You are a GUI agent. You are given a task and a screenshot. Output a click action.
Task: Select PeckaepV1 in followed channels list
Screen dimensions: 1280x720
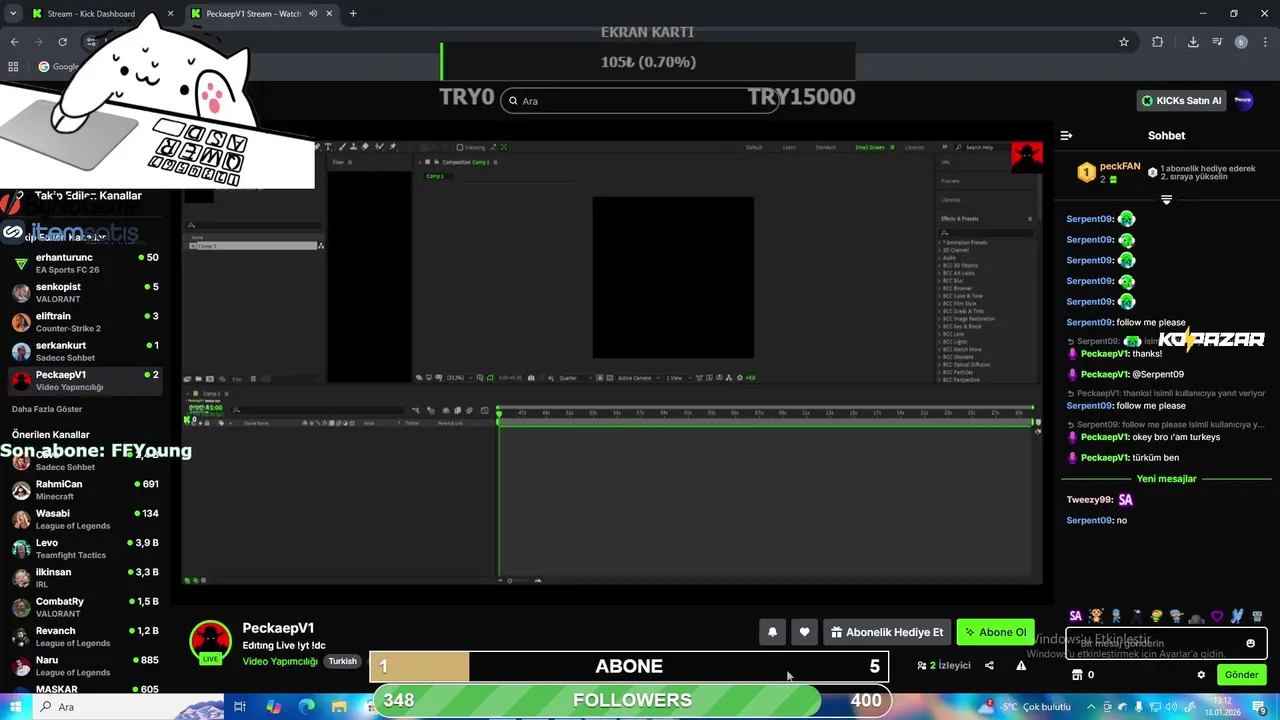click(x=85, y=380)
